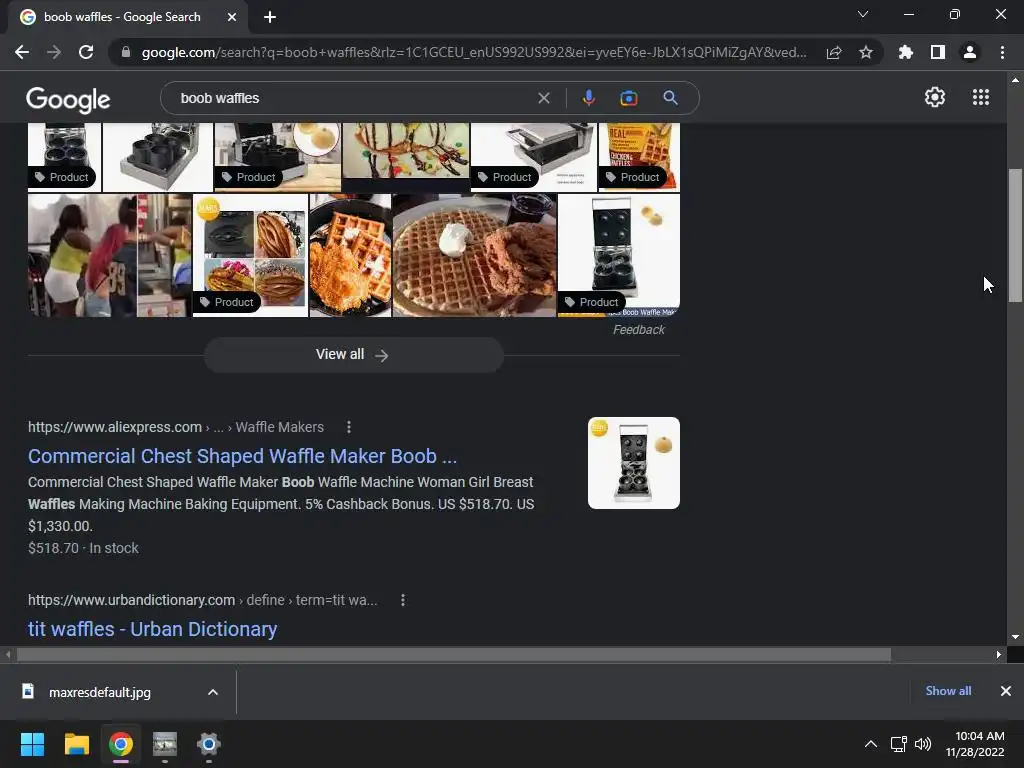Viewport: 1024px width, 768px height.
Task: Clear the search box with X
Action: [x=543, y=98]
